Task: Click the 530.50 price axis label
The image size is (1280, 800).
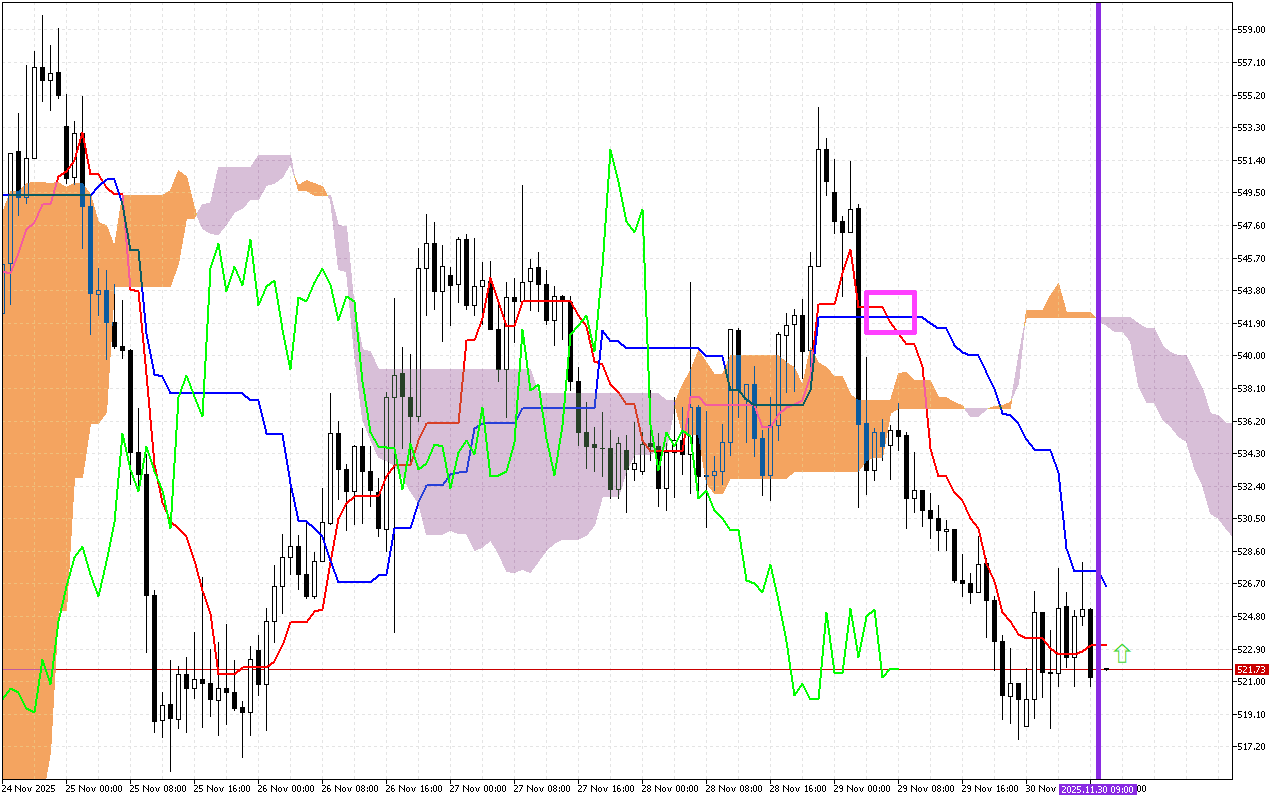Action: [x=1252, y=518]
